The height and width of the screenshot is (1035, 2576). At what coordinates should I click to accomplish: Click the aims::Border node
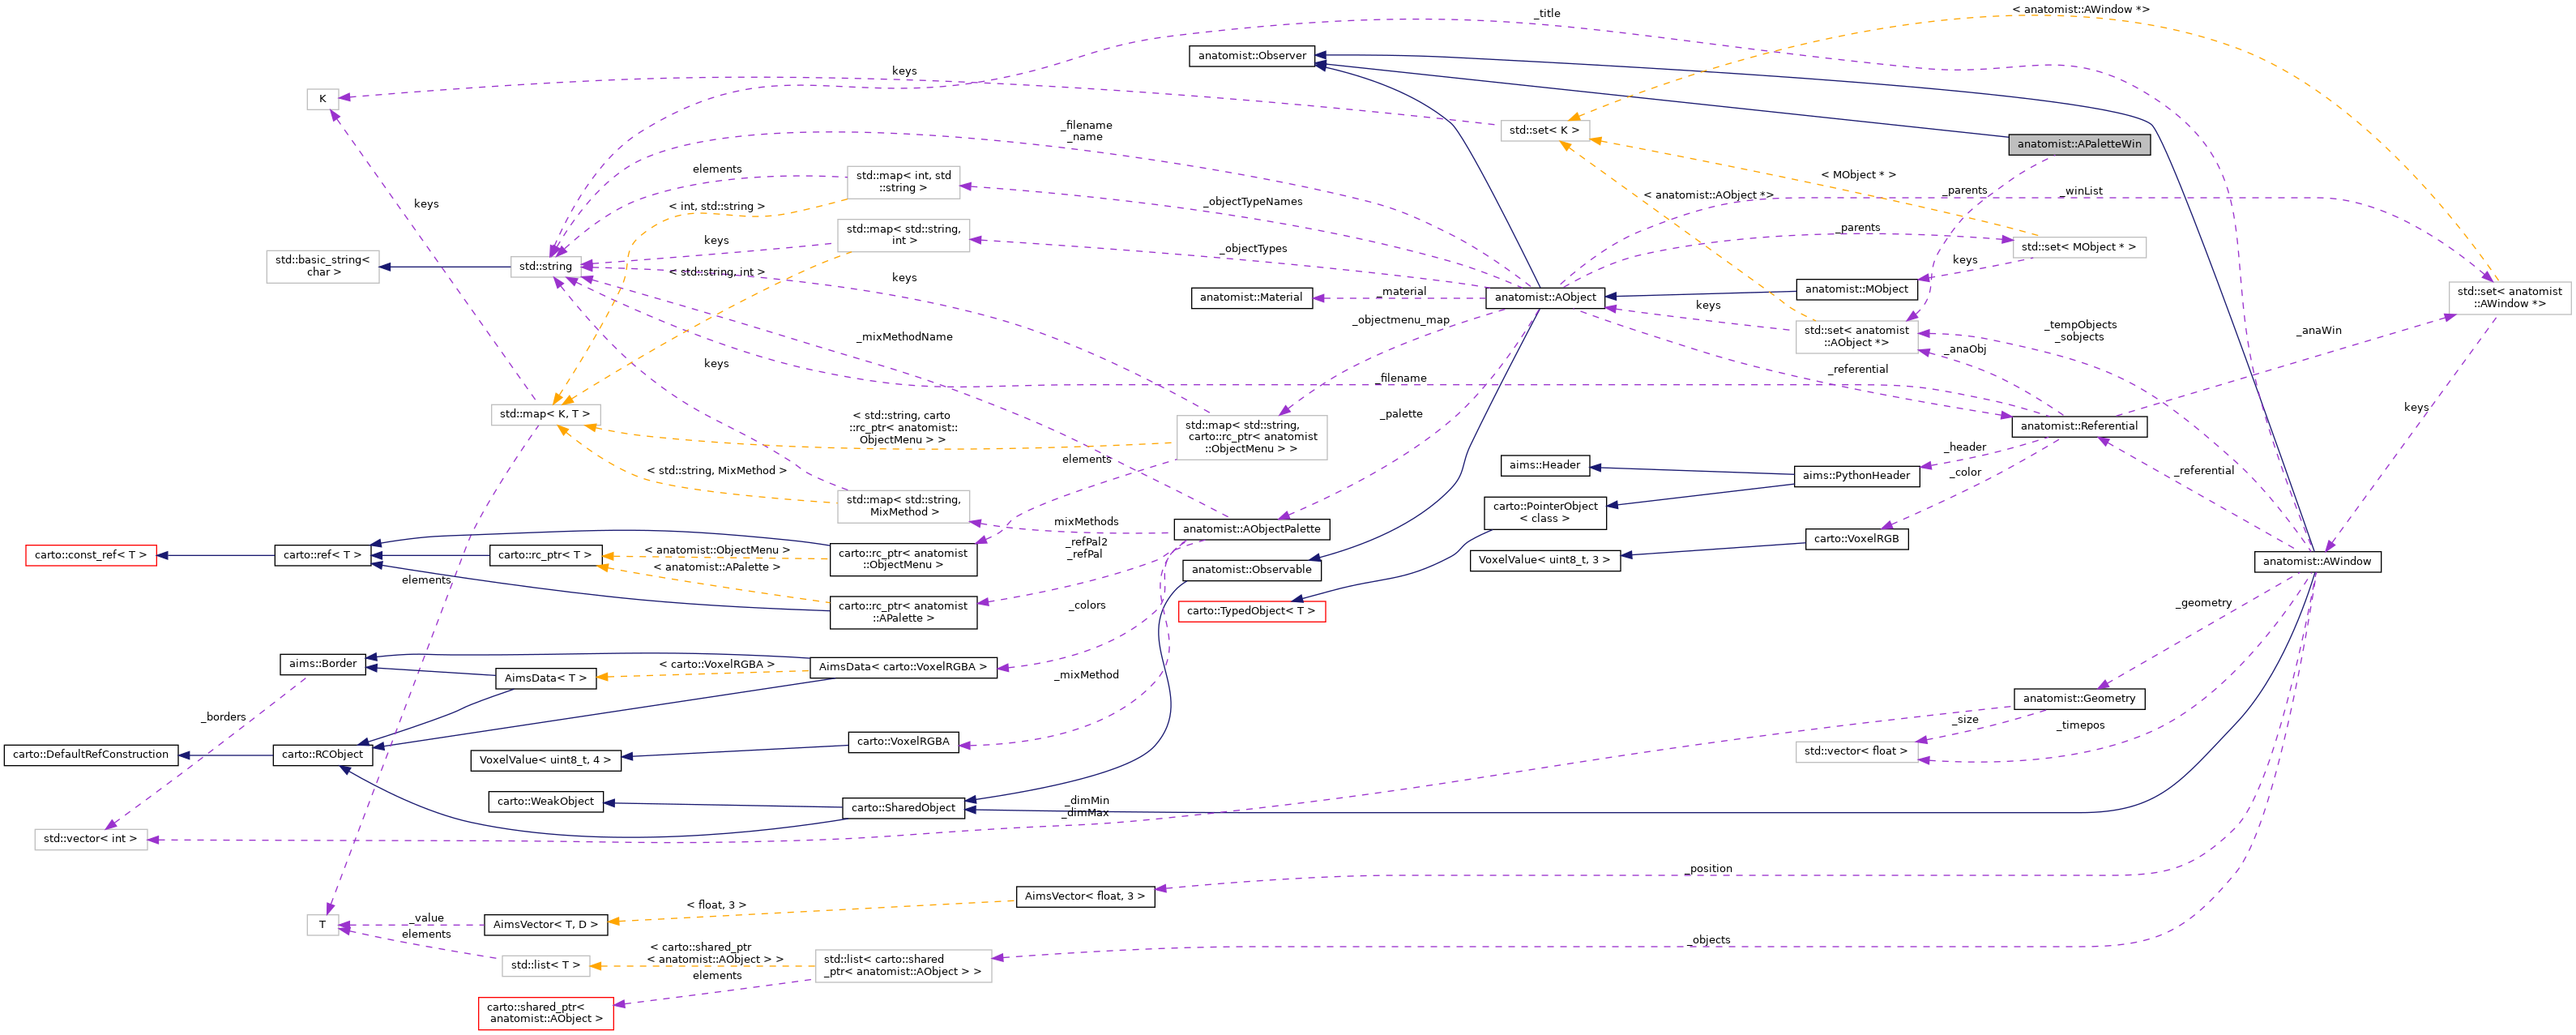pos(323,664)
